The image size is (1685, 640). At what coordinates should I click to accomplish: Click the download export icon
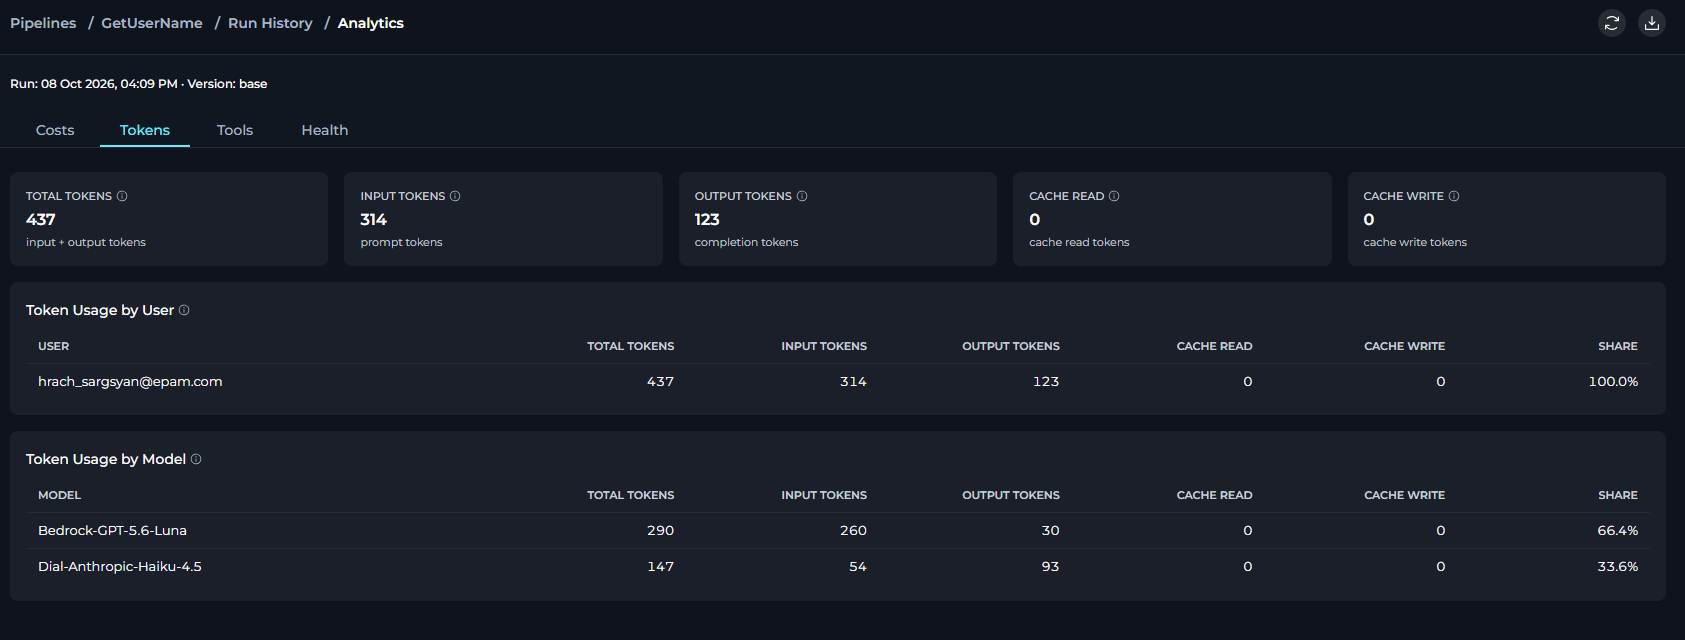coord(1652,23)
